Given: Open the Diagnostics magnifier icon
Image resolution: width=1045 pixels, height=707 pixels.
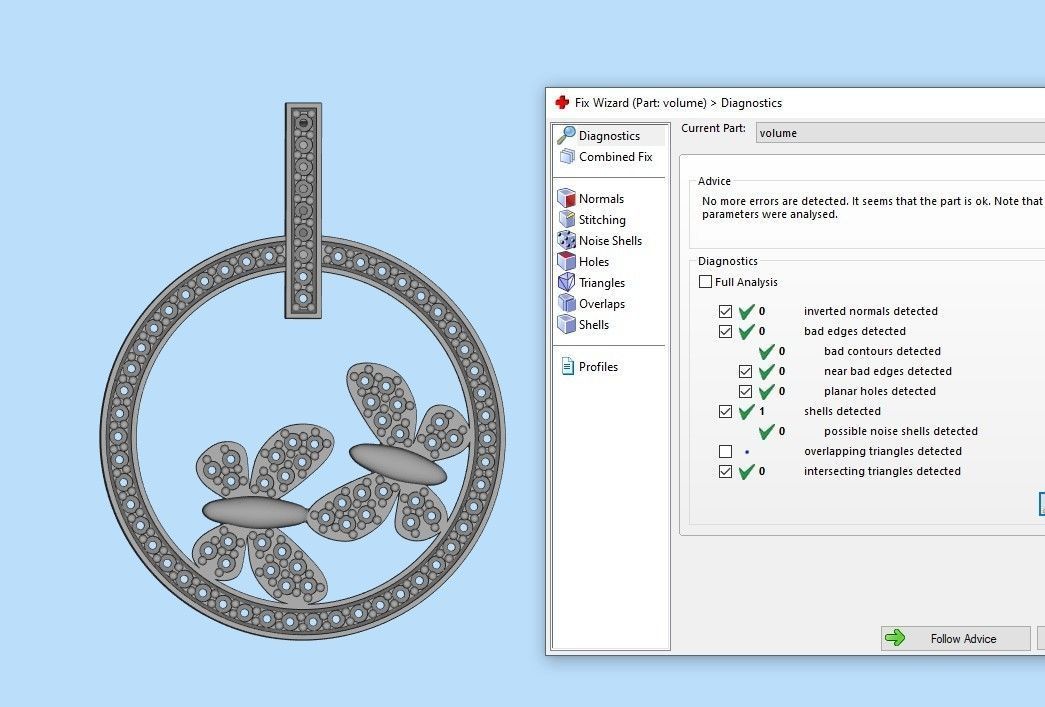Looking at the screenshot, I should click(x=566, y=135).
